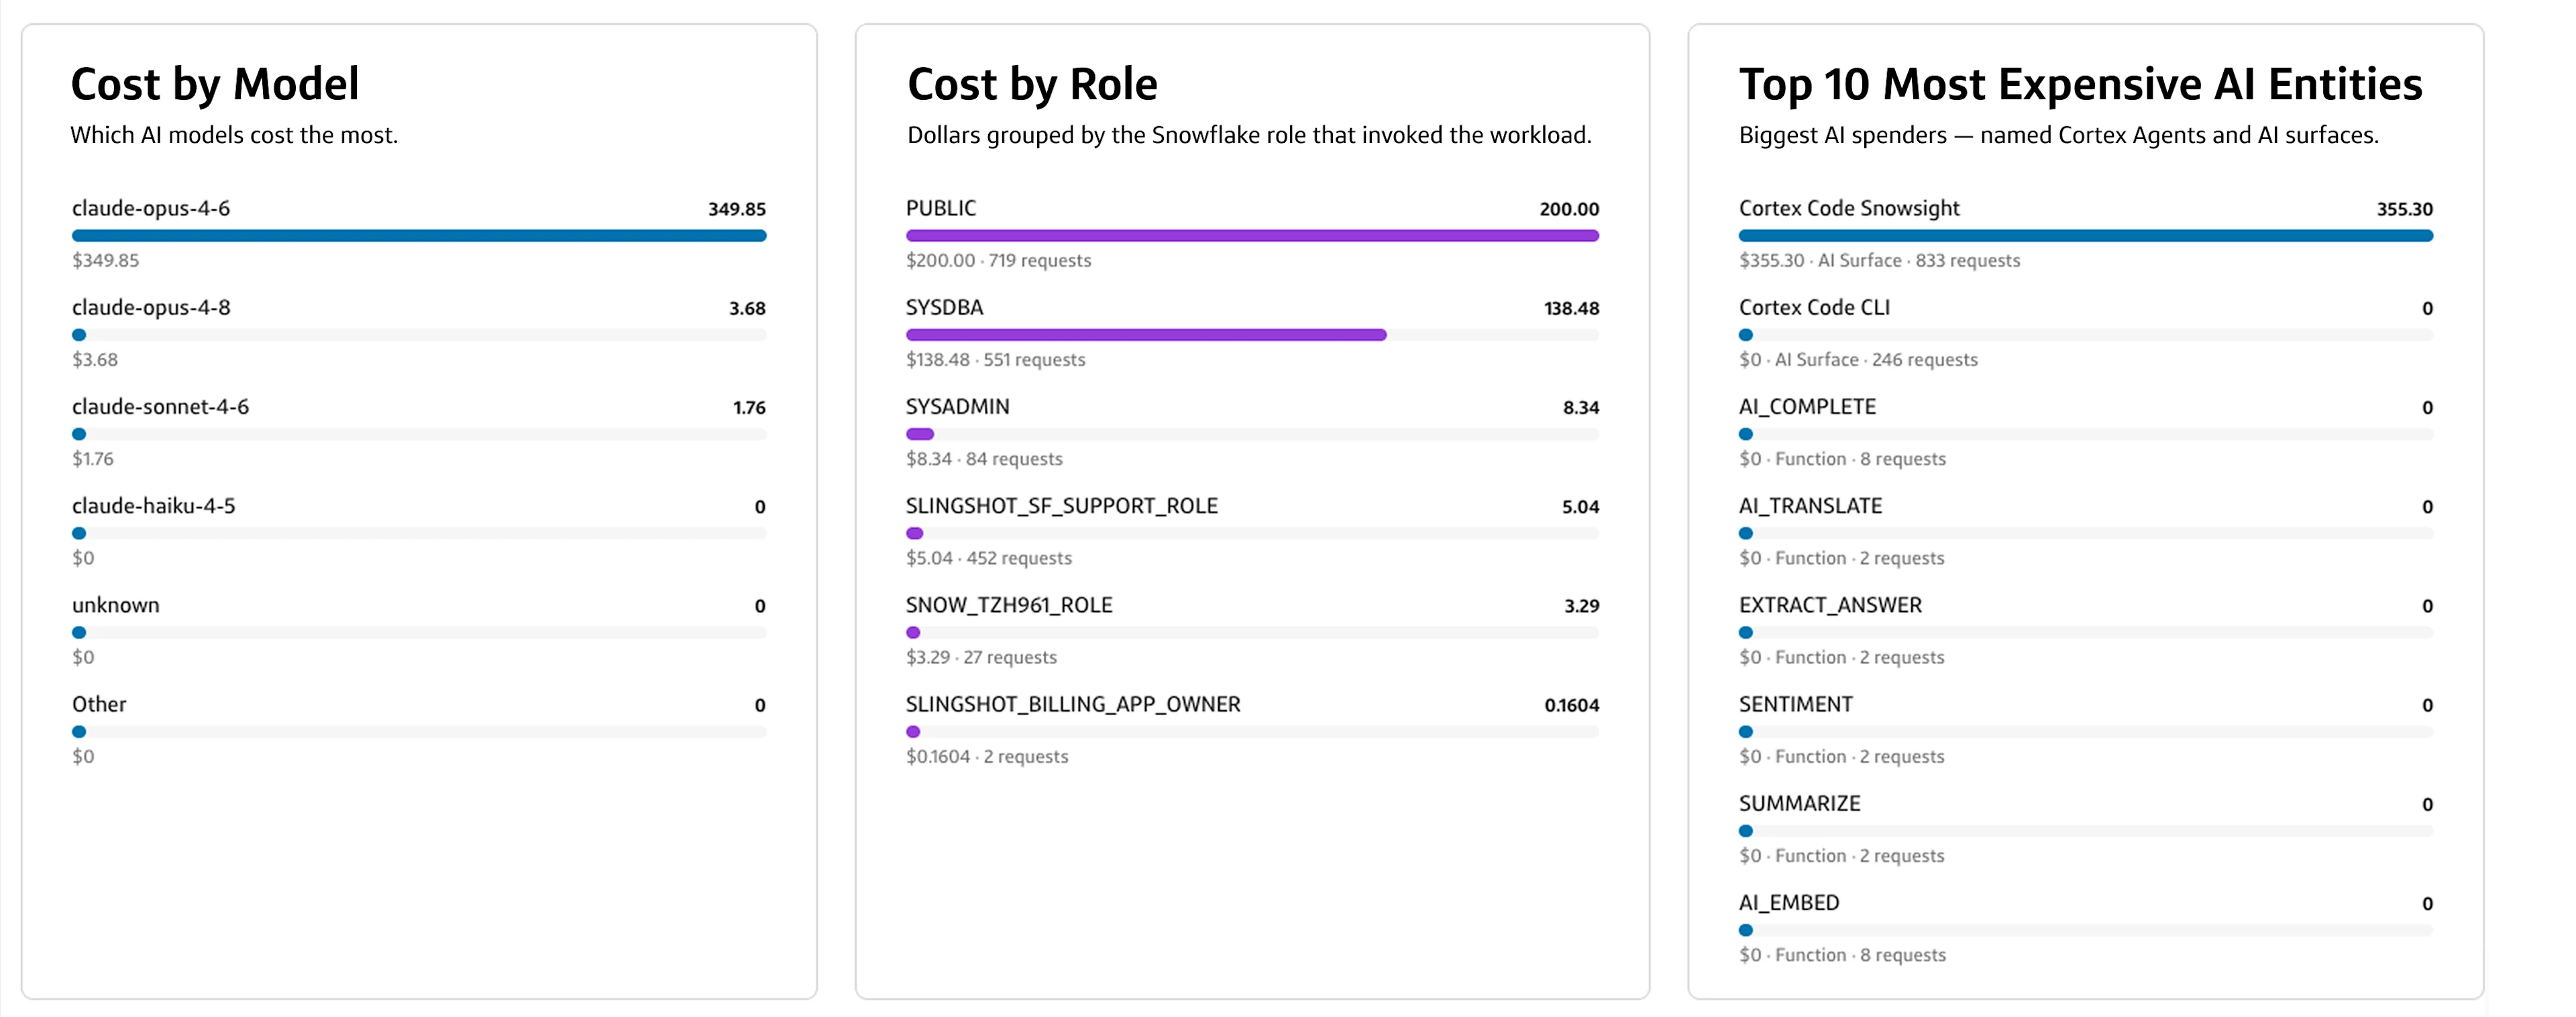Select the PUBLIC role label
Image resolution: width=2576 pixels, height=1017 pixels.
coord(941,208)
